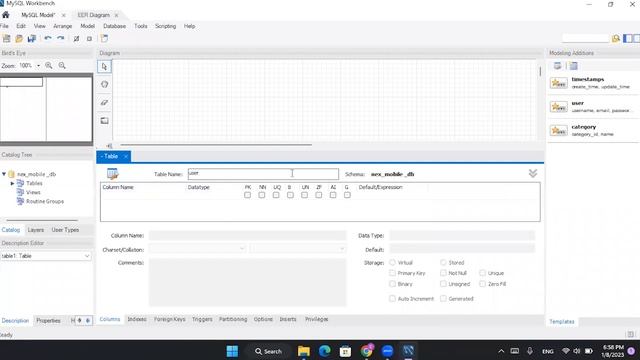Image resolution: width=640 pixels, height=360 pixels.
Task: Click first Modeling Additions toolbar icon
Action: click(558, 66)
